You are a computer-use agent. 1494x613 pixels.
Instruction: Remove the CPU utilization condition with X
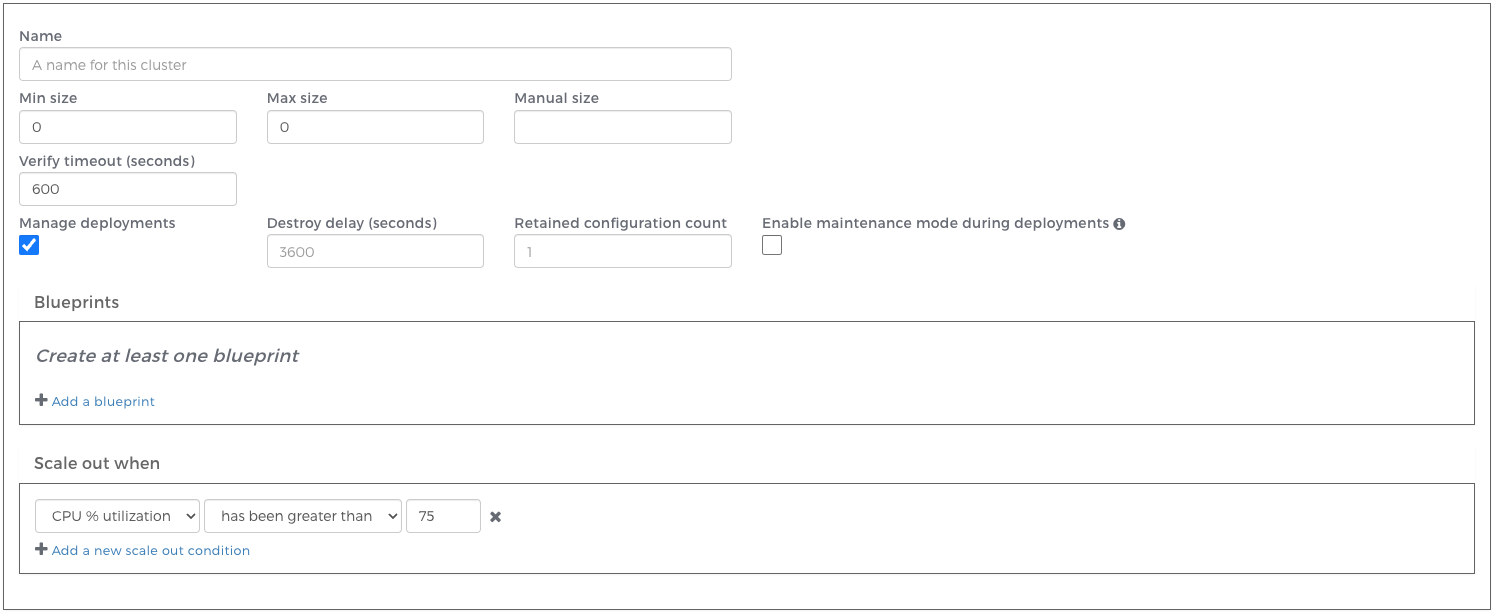495,517
